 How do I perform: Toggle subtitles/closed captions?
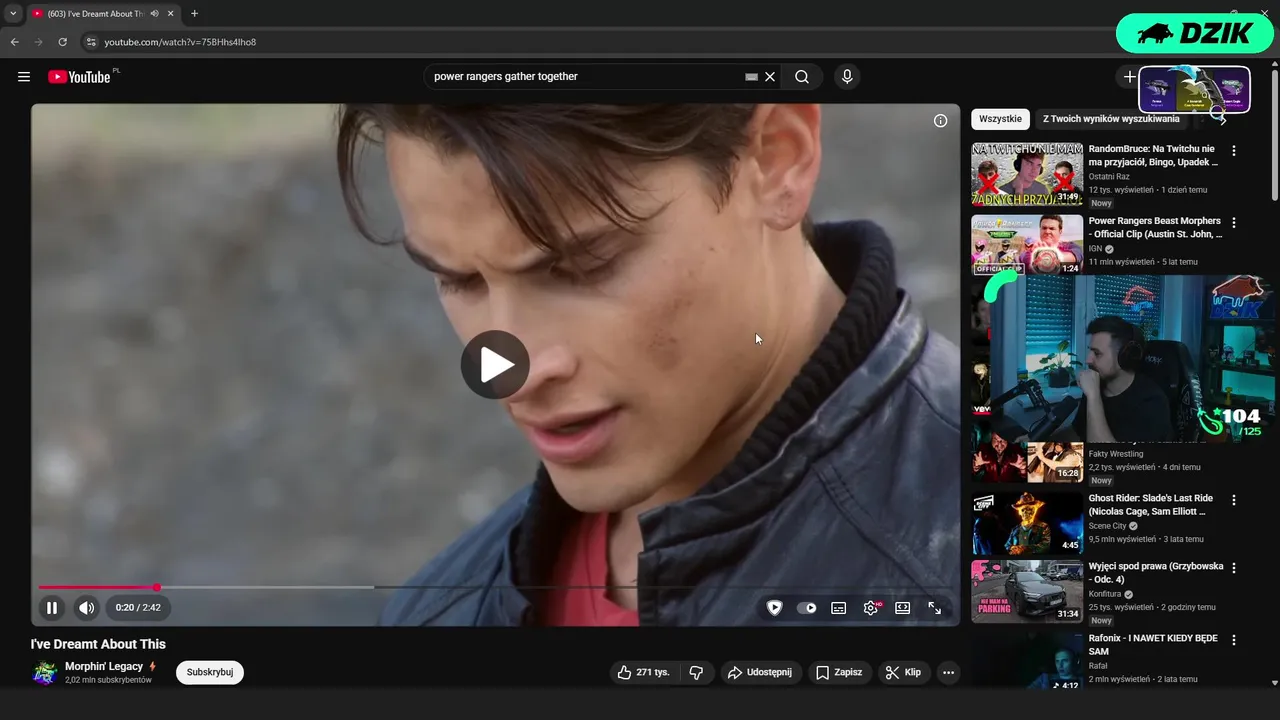(x=839, y=607)
